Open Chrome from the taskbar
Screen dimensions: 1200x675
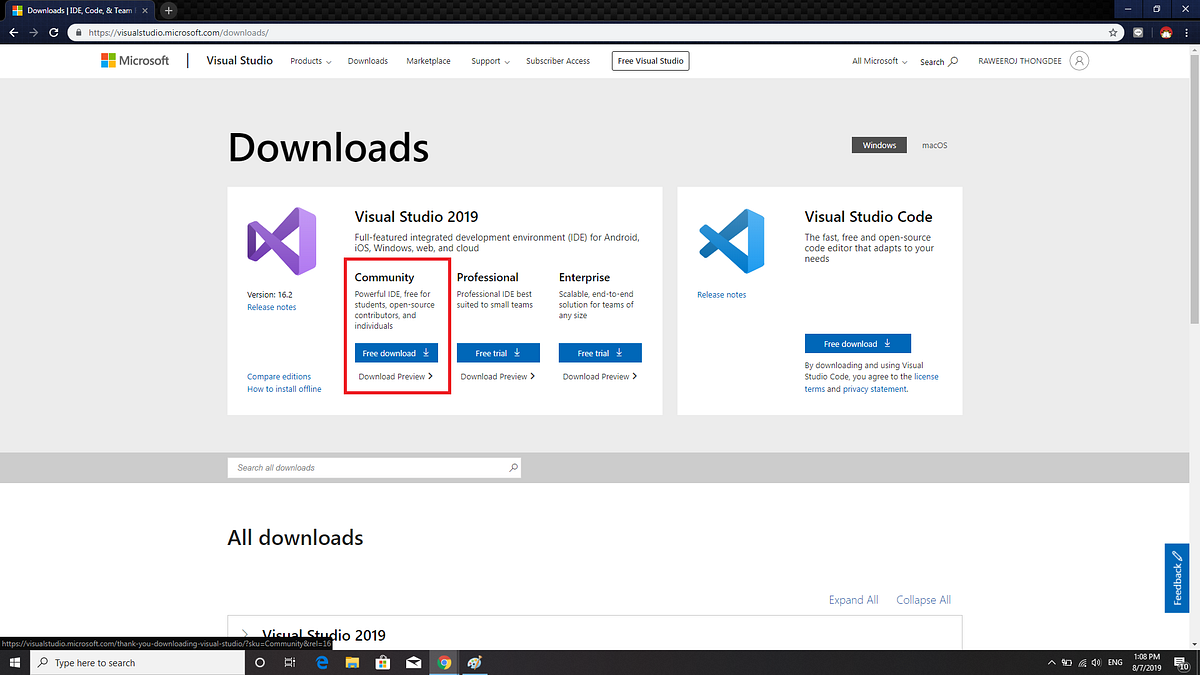(x=444, y=662)
